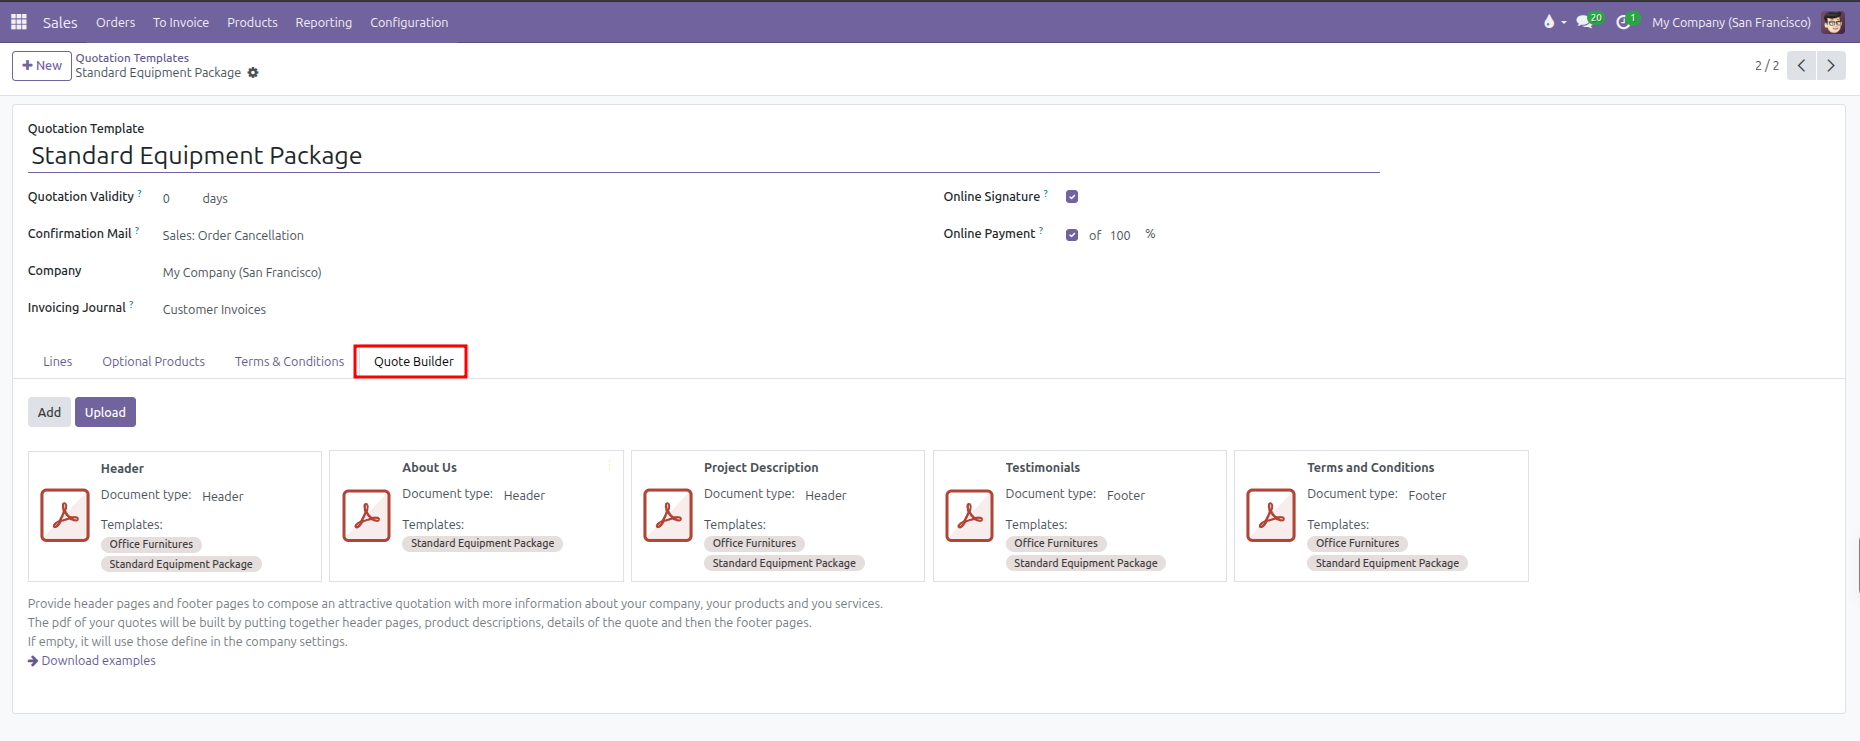Open the Terms and Conditions PDF icon
The image size is (1860, 741).
(x=1271, y=515)
